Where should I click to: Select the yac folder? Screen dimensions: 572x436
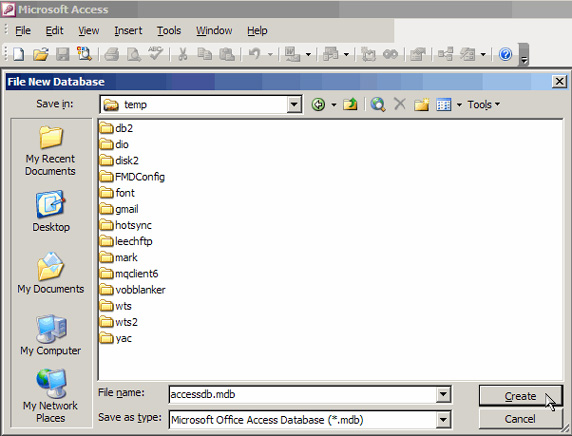point(116,338)
